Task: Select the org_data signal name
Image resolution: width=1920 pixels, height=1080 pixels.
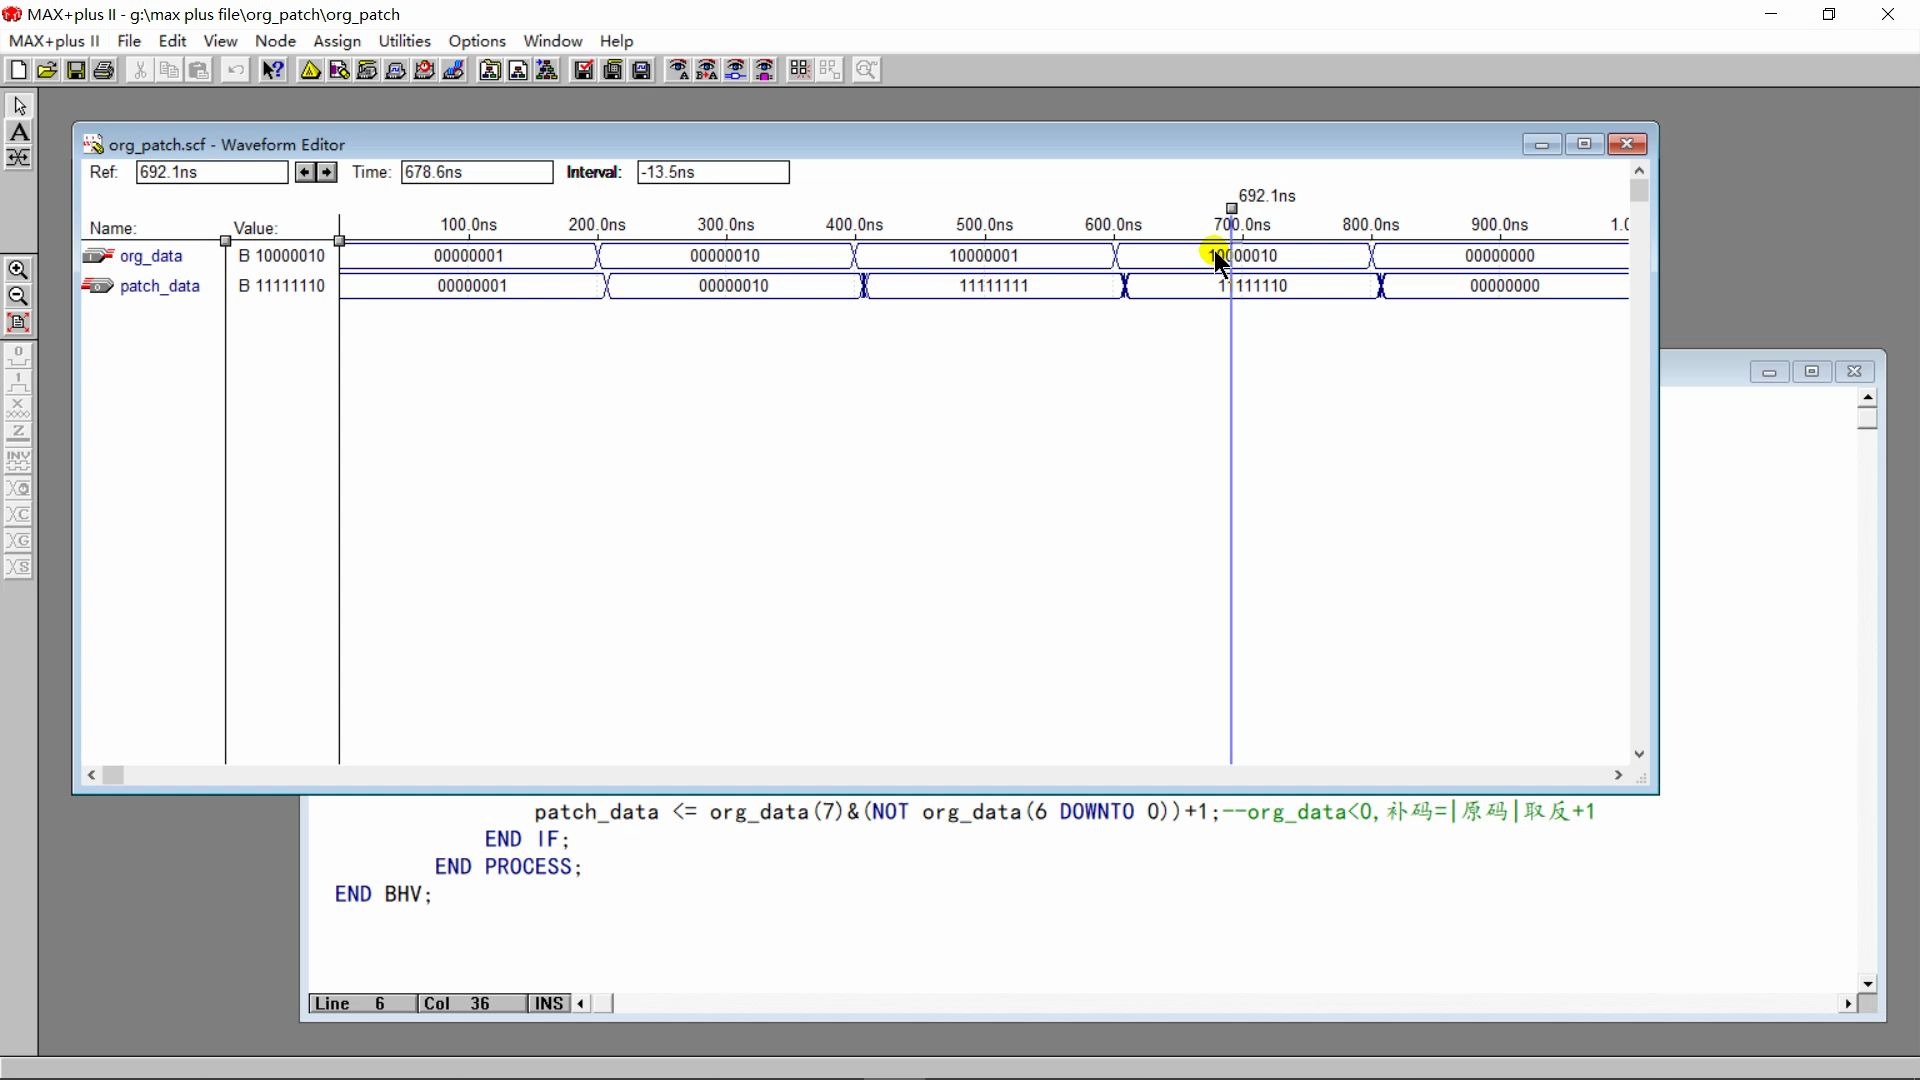Action: 151,256
